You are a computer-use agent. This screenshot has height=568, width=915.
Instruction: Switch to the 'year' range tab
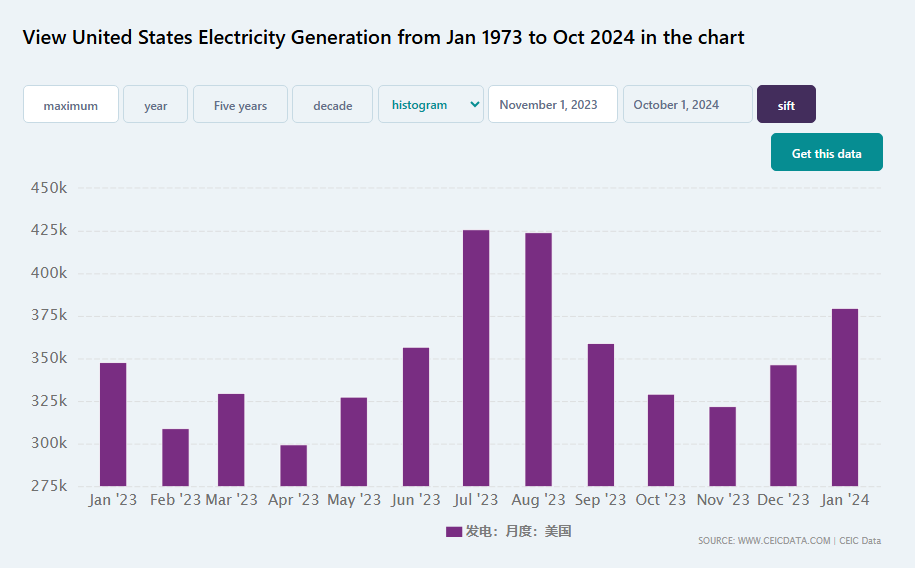click(x=155, y=105)
